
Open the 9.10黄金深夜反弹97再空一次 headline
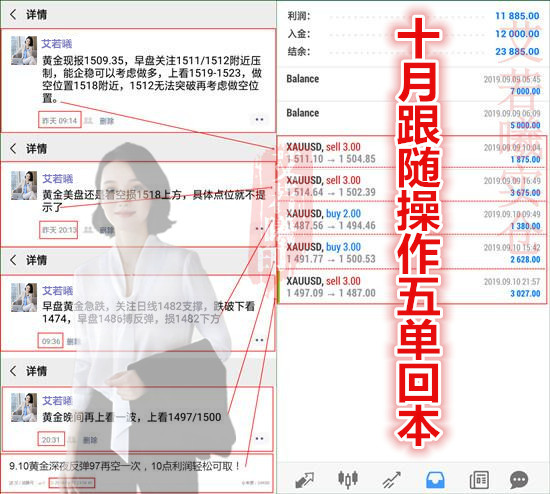[124, 466]
